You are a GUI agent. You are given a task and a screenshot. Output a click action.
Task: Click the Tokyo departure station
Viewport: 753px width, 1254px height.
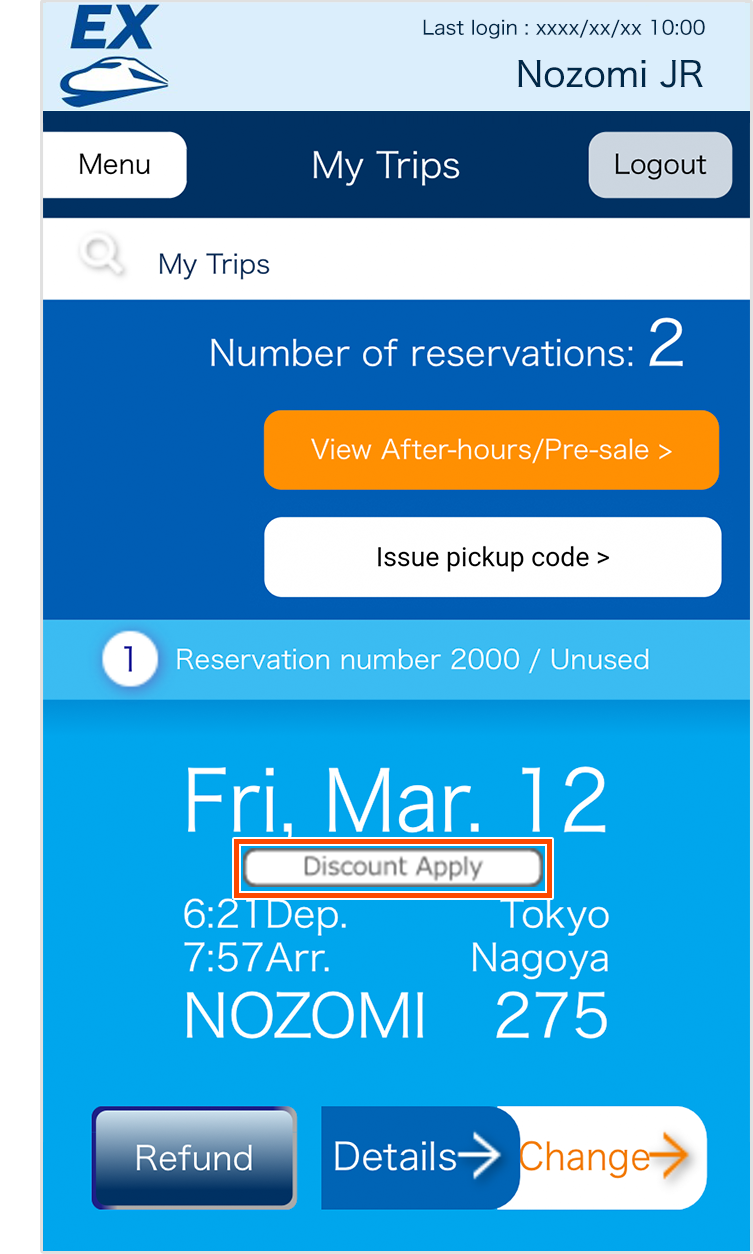pyautogui.click(x=555, y=914)
